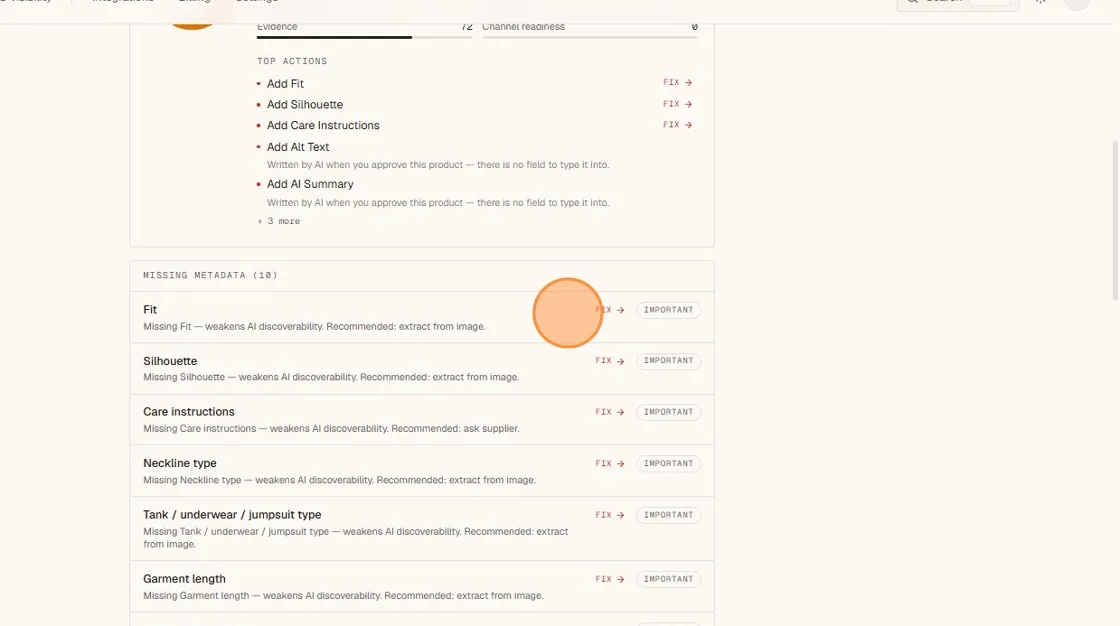Select the 'Care instructions' metadata title
The image size is (1120, 626).
click(x=189, y=412)
